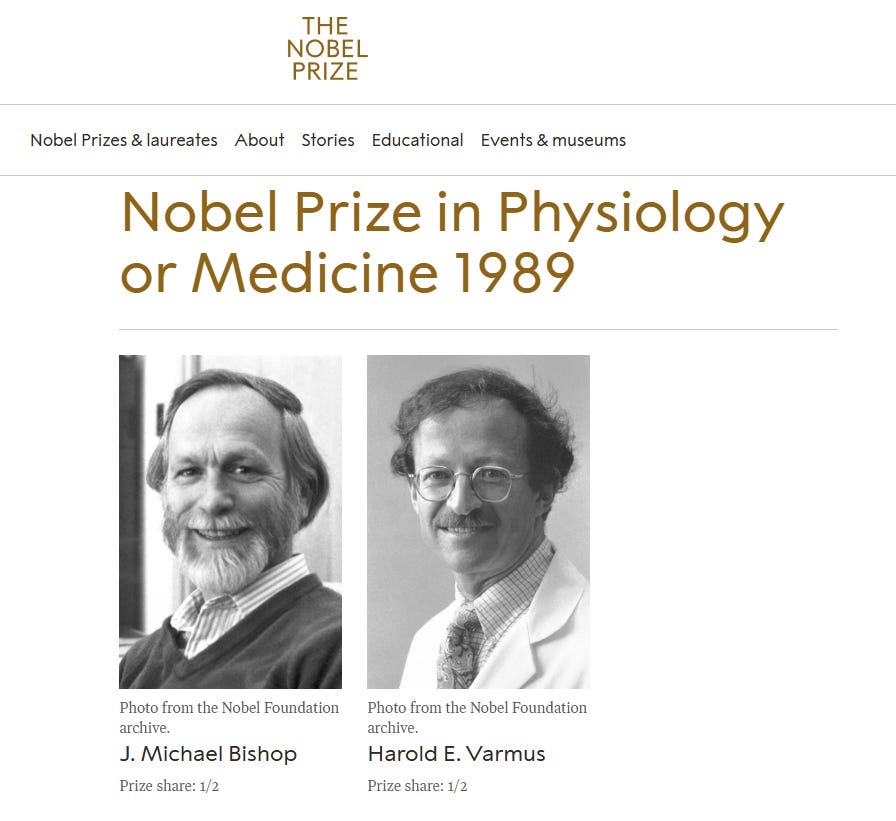
Task: Open Harold E. Varmus name link
Action: point(457,754)
